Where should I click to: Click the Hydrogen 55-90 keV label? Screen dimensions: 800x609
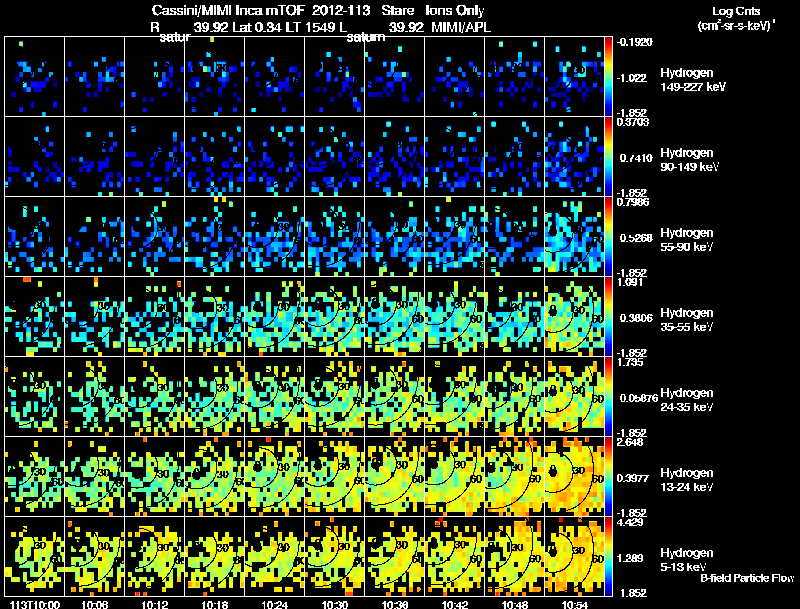[687, 240]
